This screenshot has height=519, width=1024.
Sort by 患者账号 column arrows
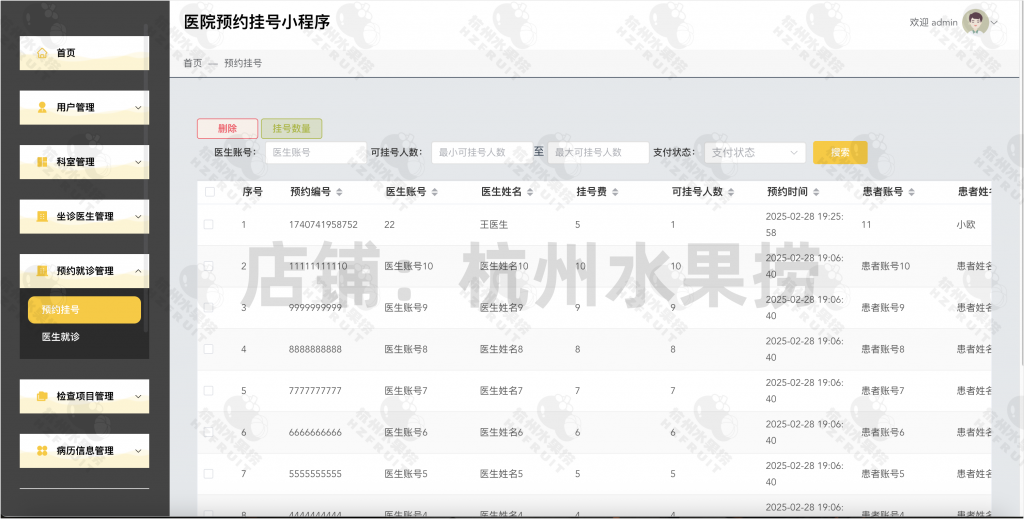pos(911,192)
